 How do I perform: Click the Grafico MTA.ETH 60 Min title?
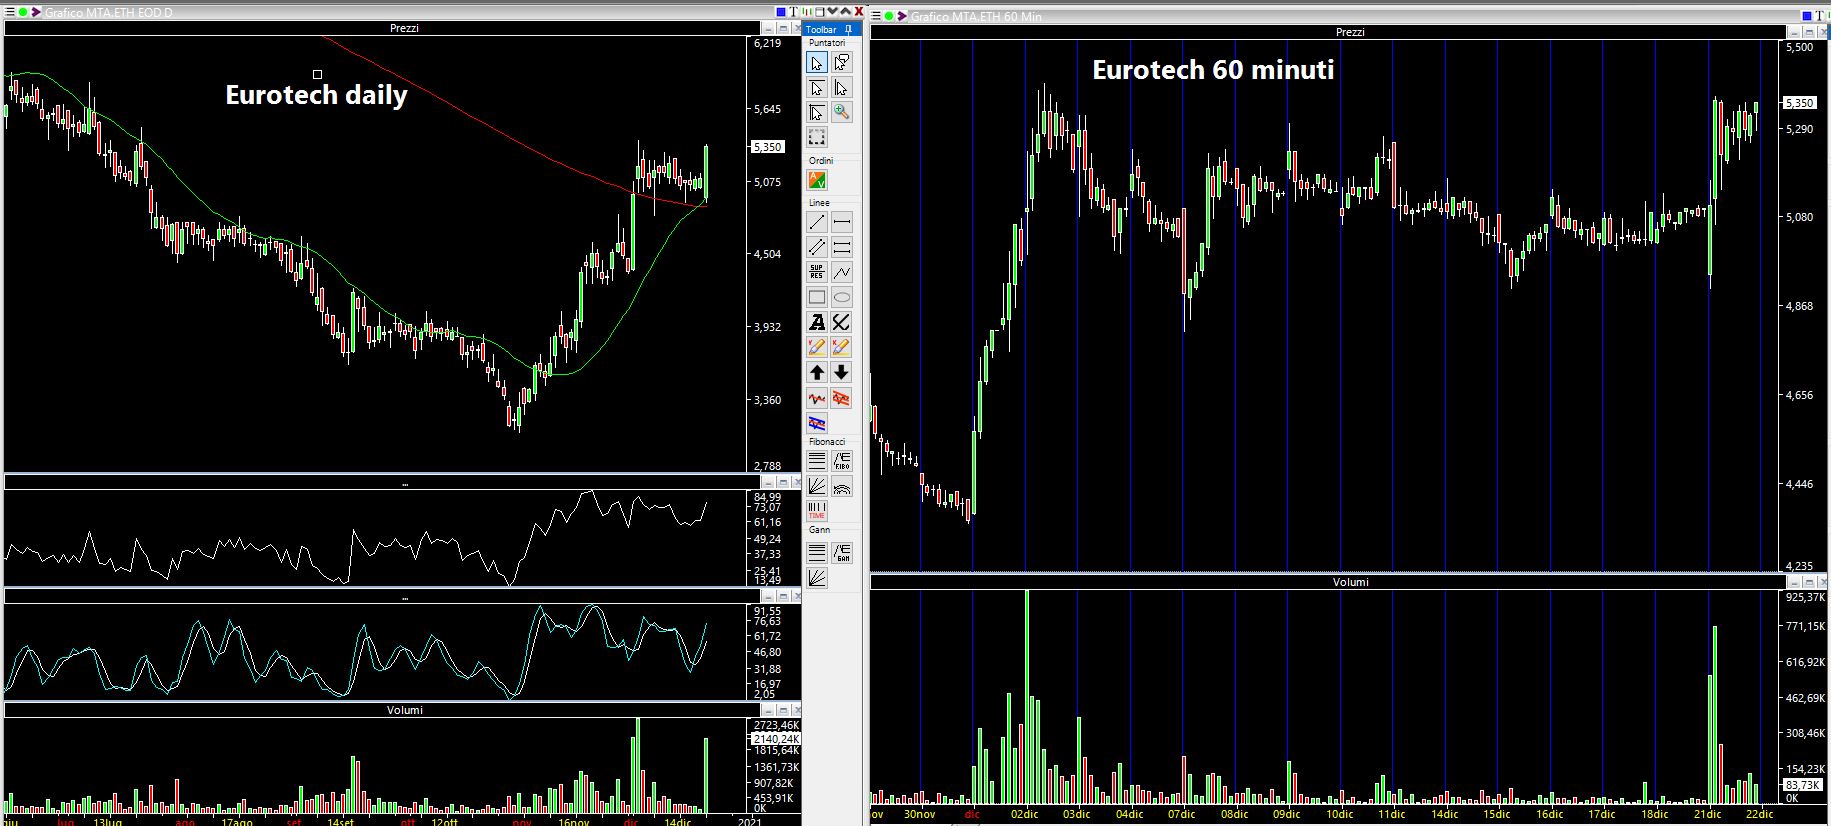pos(976,17)
